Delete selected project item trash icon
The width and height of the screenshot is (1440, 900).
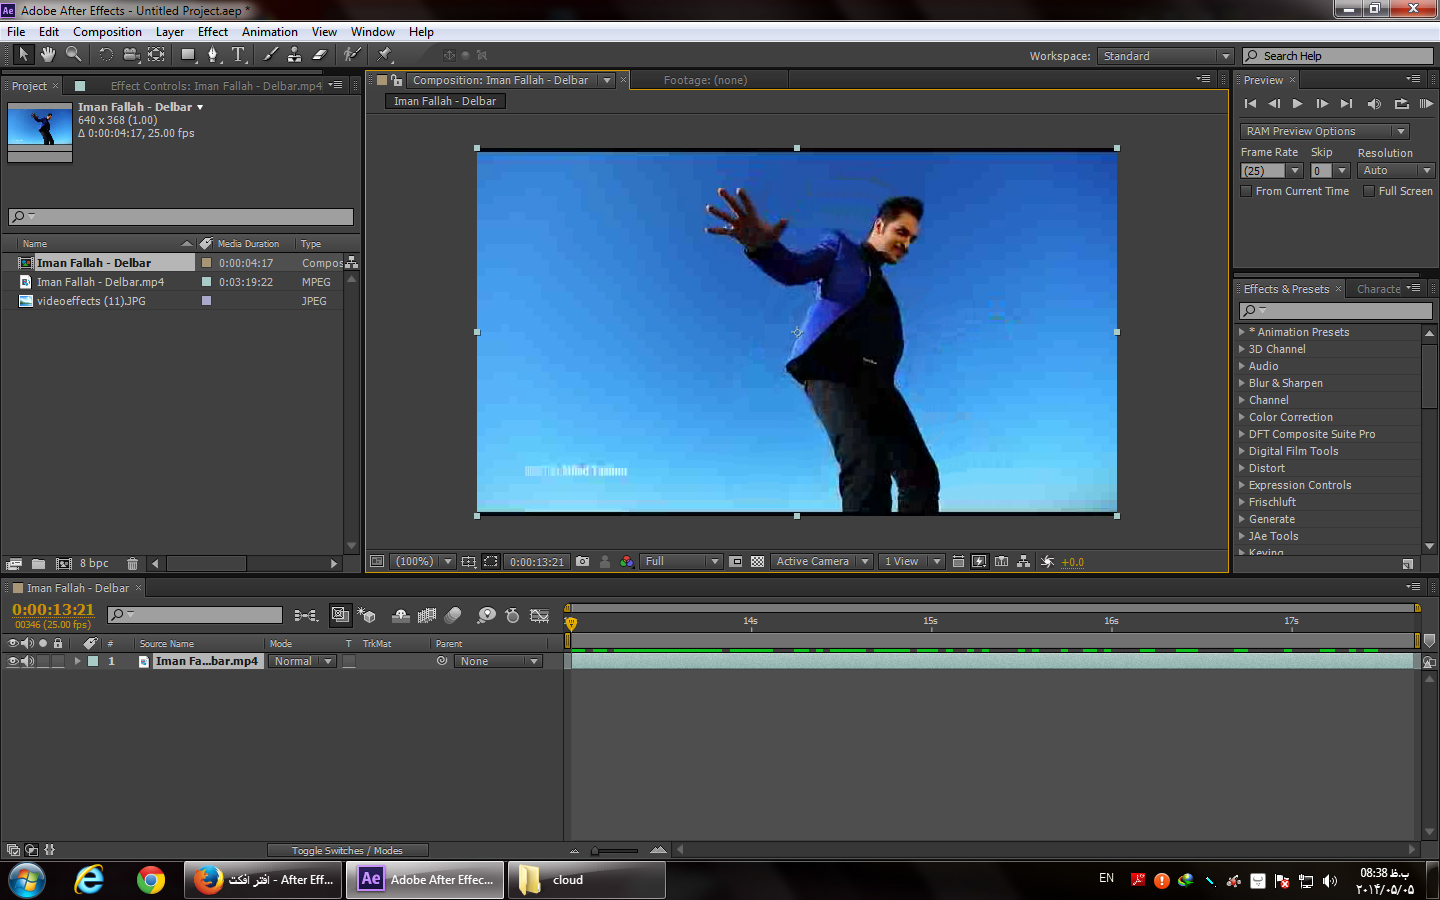[x=132, y=564]
